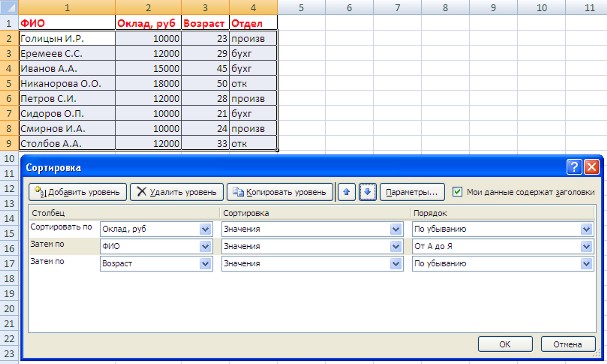Toggle Мои данные содержат заголовки checkbox
The width and height of the screenshot is (607, 364).
(x=457, y=192)
